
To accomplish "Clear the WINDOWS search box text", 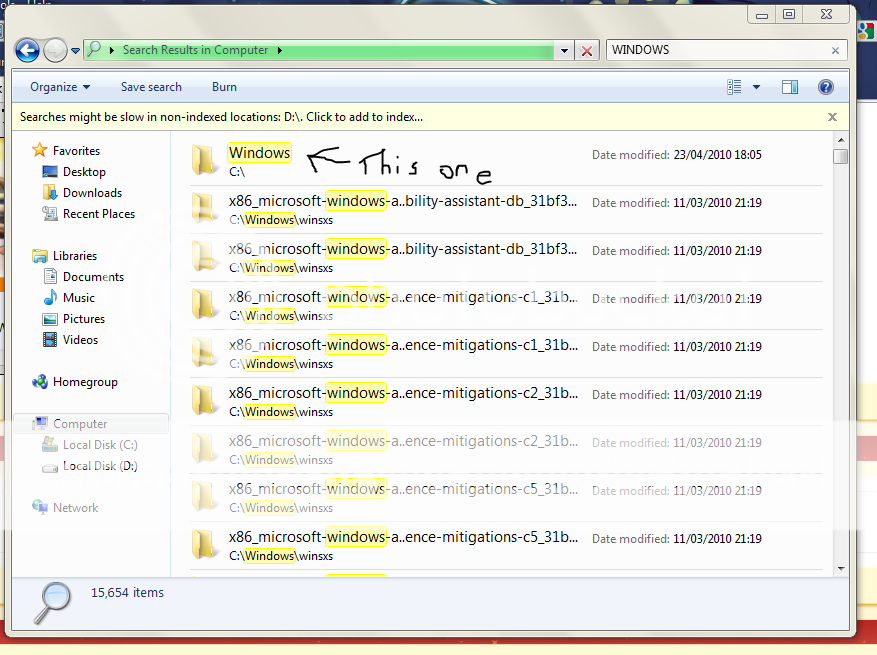I will tap(836, 50).
